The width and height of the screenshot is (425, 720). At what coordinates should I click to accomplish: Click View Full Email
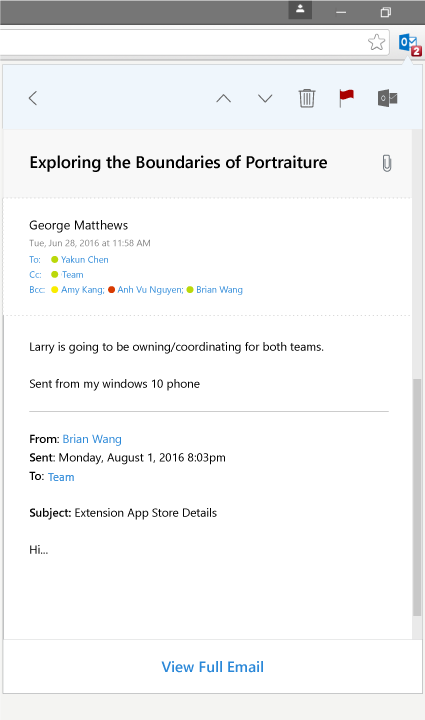pos(212,667)
